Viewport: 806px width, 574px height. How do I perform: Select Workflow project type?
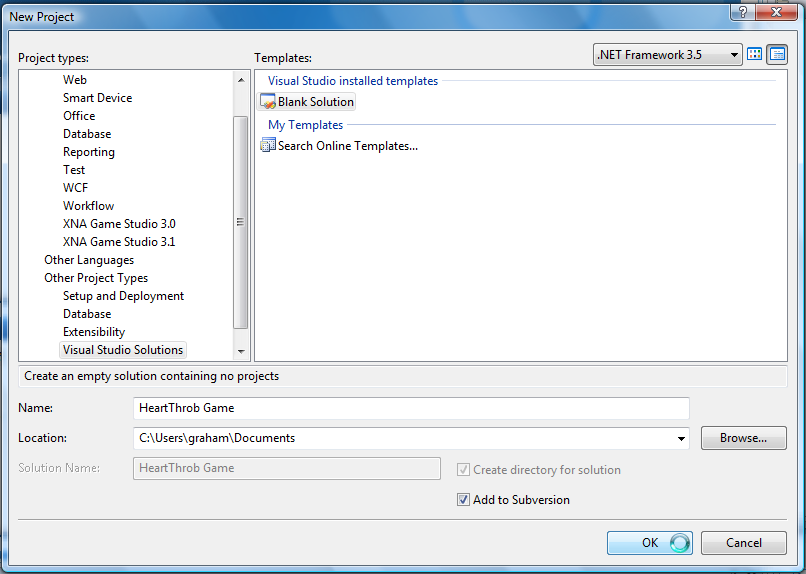pos(88,206)
